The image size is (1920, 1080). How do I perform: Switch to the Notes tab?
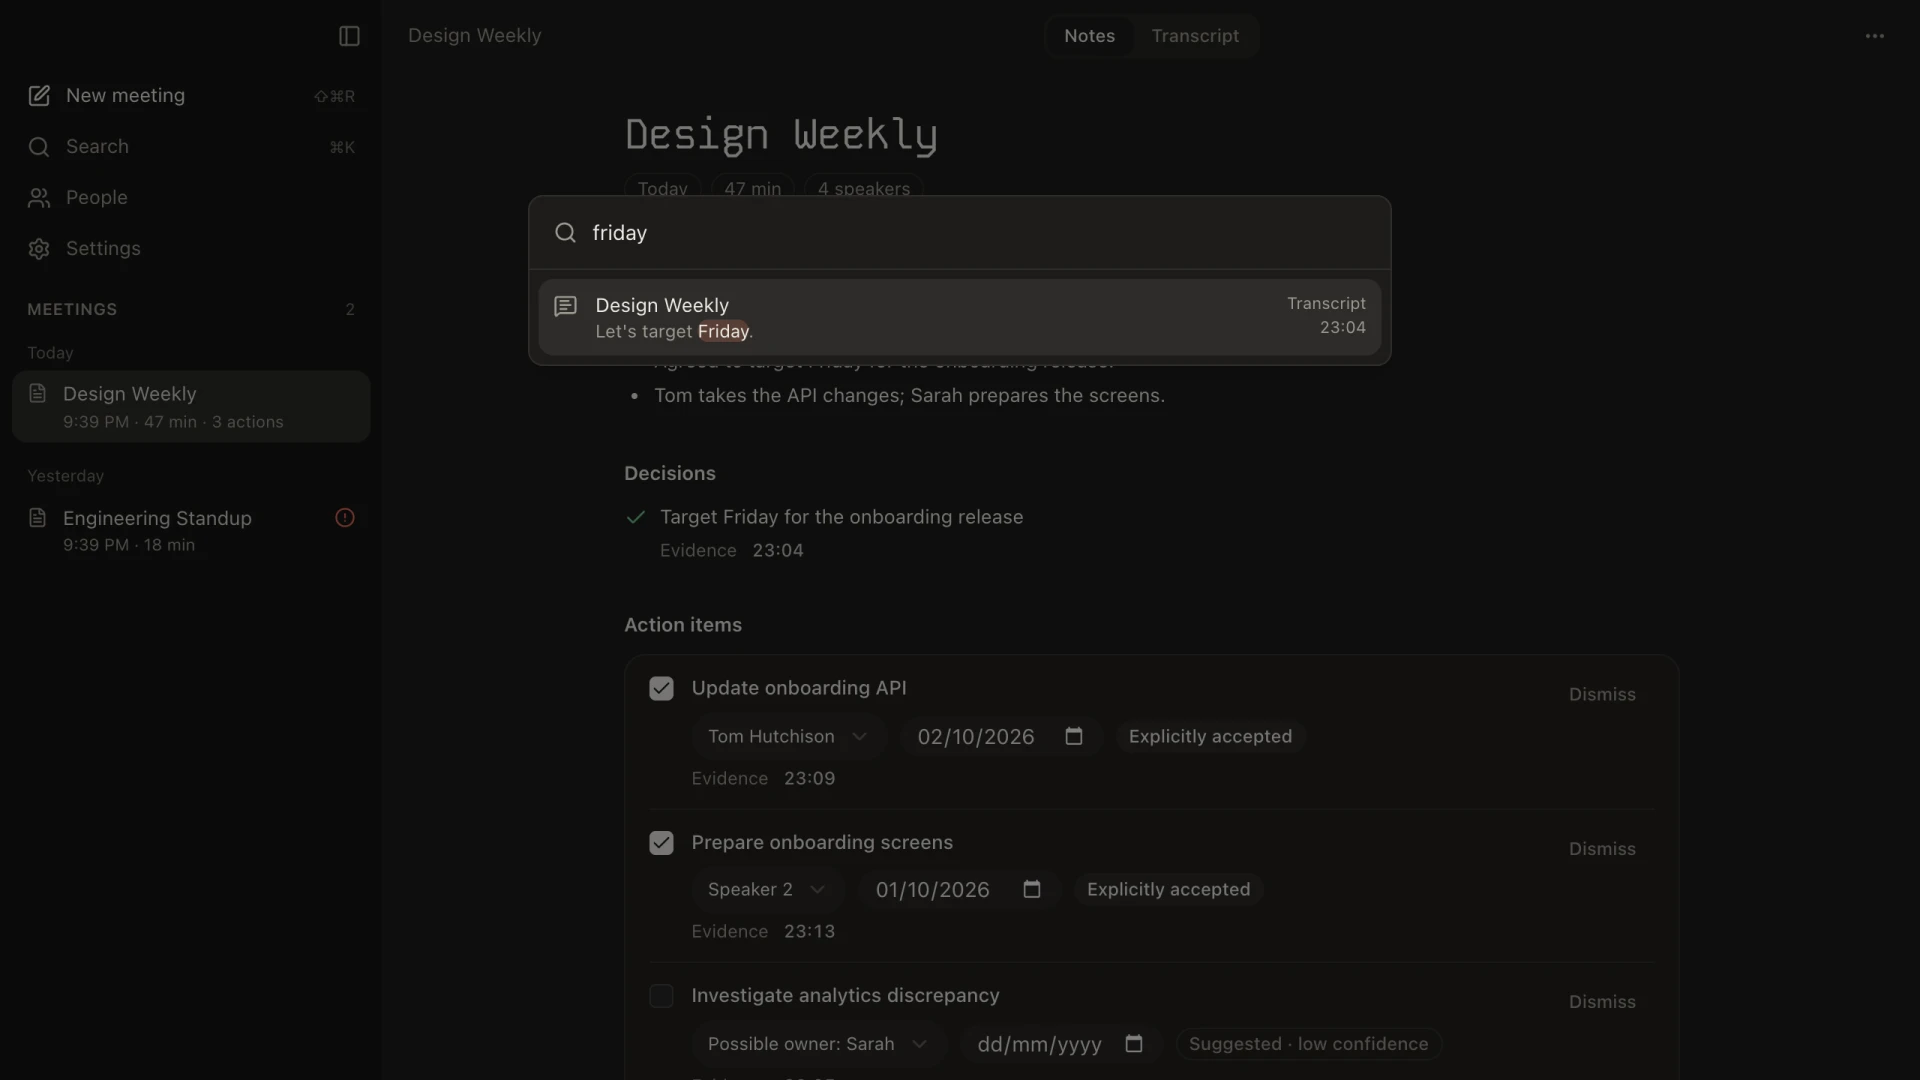(x=1089, y=36)
